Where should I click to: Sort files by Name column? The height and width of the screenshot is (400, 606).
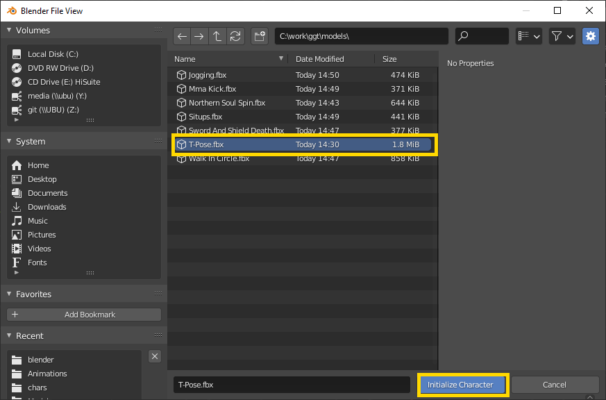click(x=229, y=59)
